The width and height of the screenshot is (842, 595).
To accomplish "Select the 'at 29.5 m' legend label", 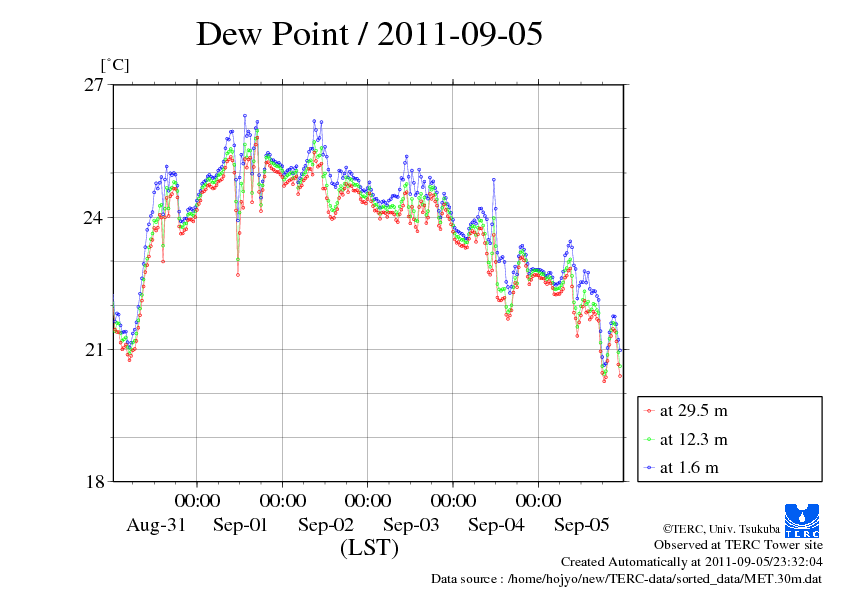I will coord(693,411).
